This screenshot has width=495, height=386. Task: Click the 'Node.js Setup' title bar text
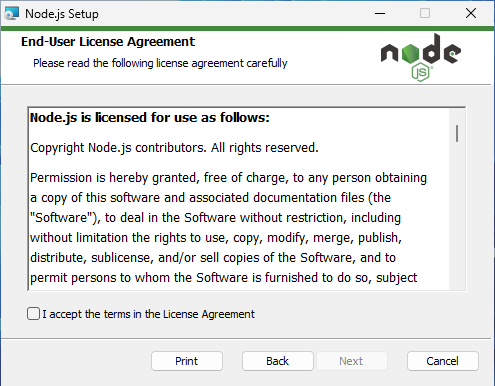pos(62,14)
